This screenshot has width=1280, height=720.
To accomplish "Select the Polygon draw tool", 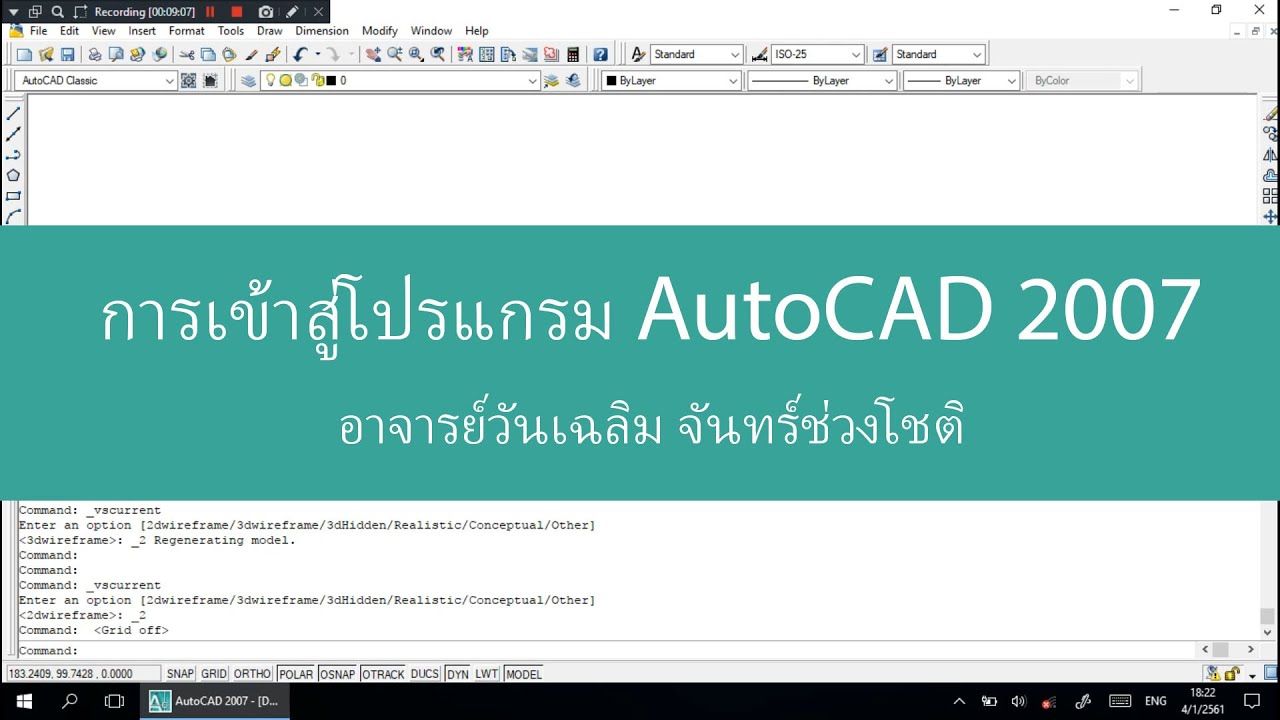I will click(x=14, y=176).
